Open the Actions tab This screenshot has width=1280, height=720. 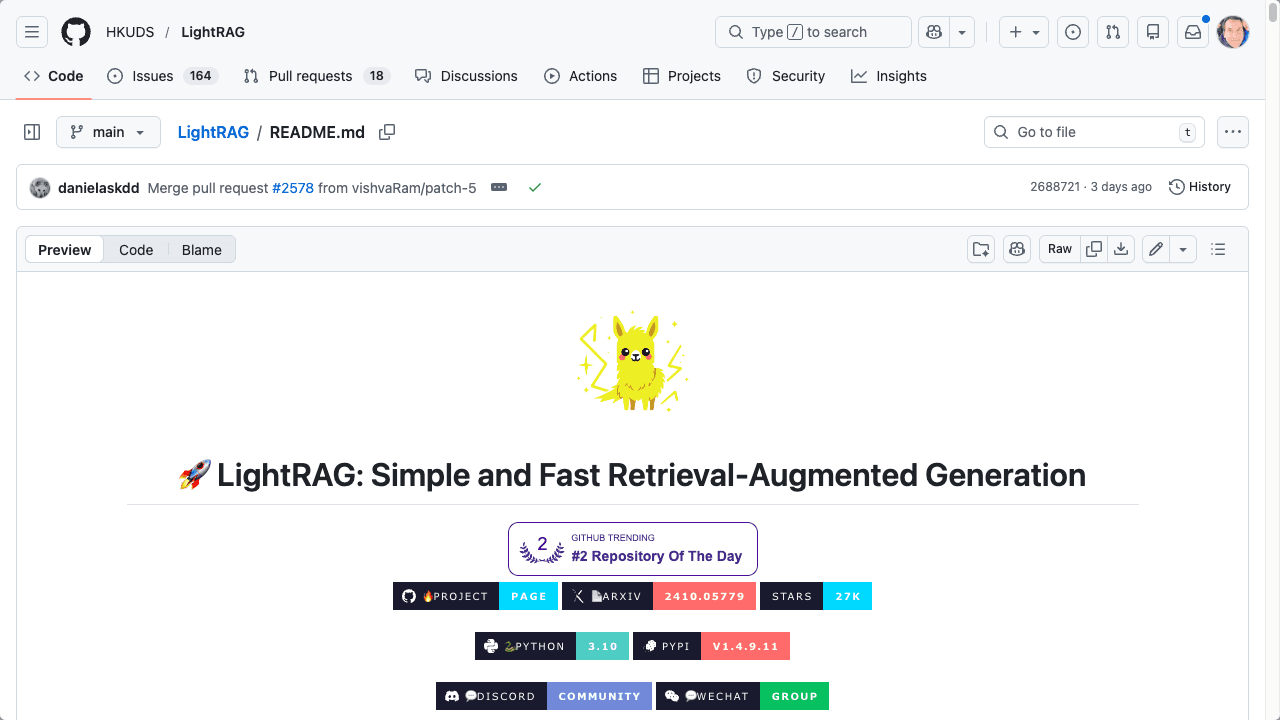coord(581,76)
